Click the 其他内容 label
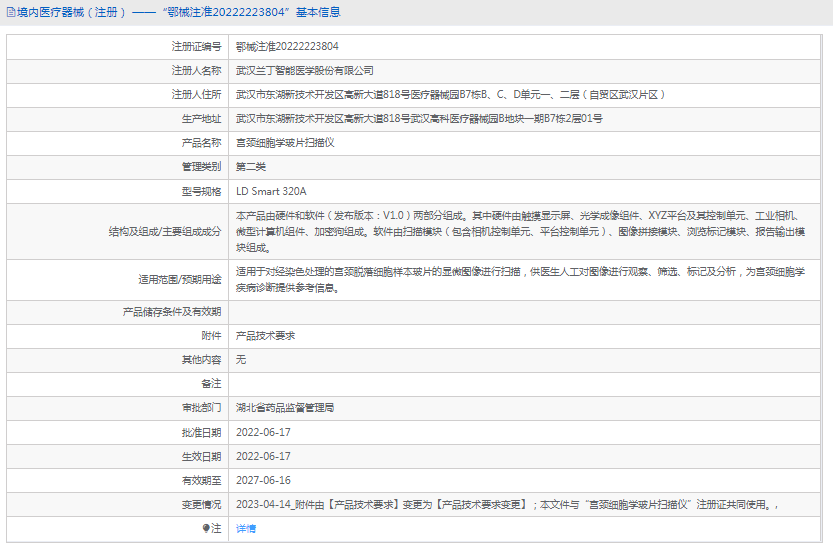Image resolution: width=833 pixels, height=550 pixels. click(x=201, y=360)
